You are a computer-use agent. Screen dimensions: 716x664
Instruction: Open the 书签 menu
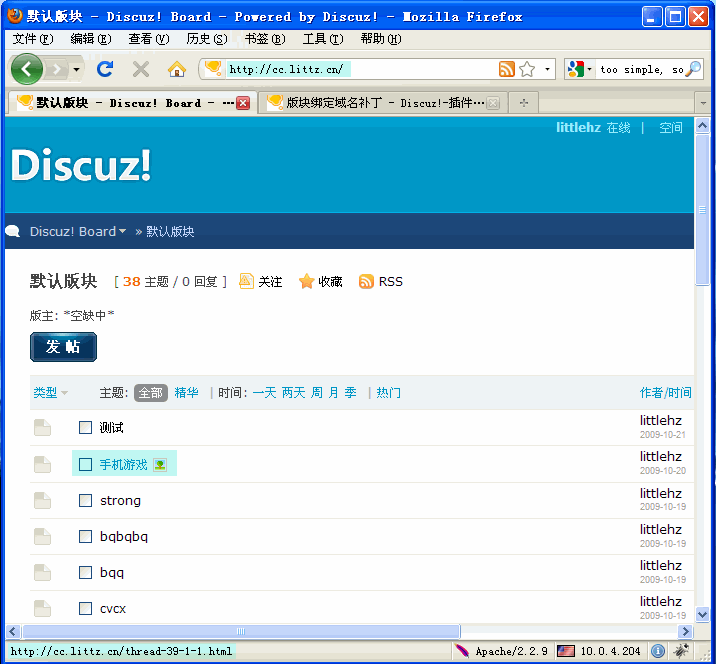pyautogui.click(x=265, y=39)
